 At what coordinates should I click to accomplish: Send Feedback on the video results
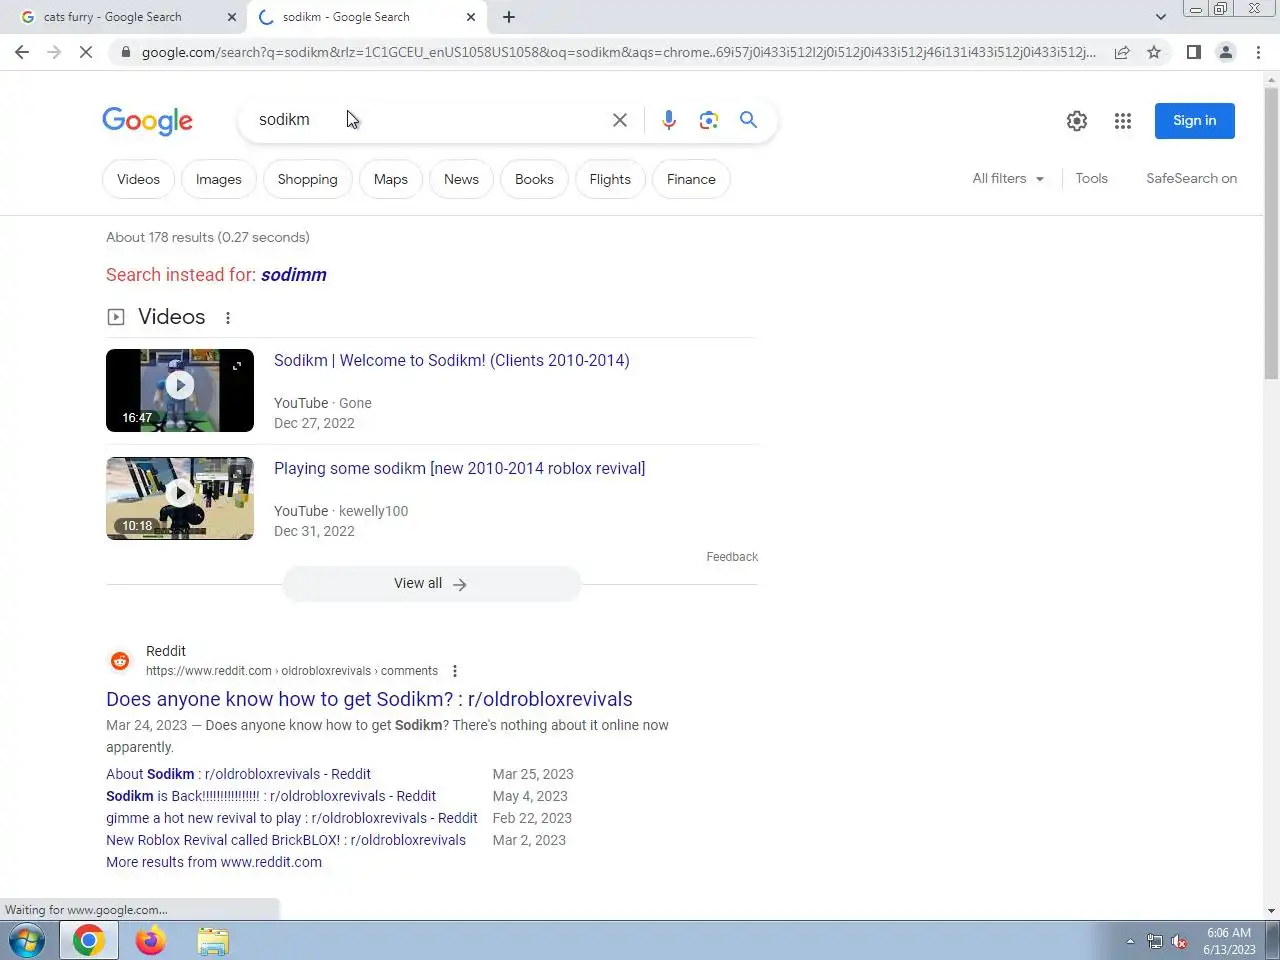tap(732, 557)
